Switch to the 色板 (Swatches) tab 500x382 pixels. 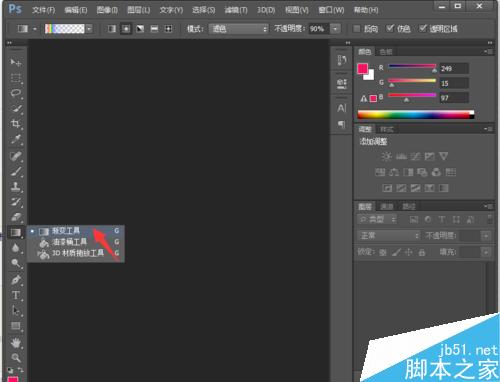386,52
